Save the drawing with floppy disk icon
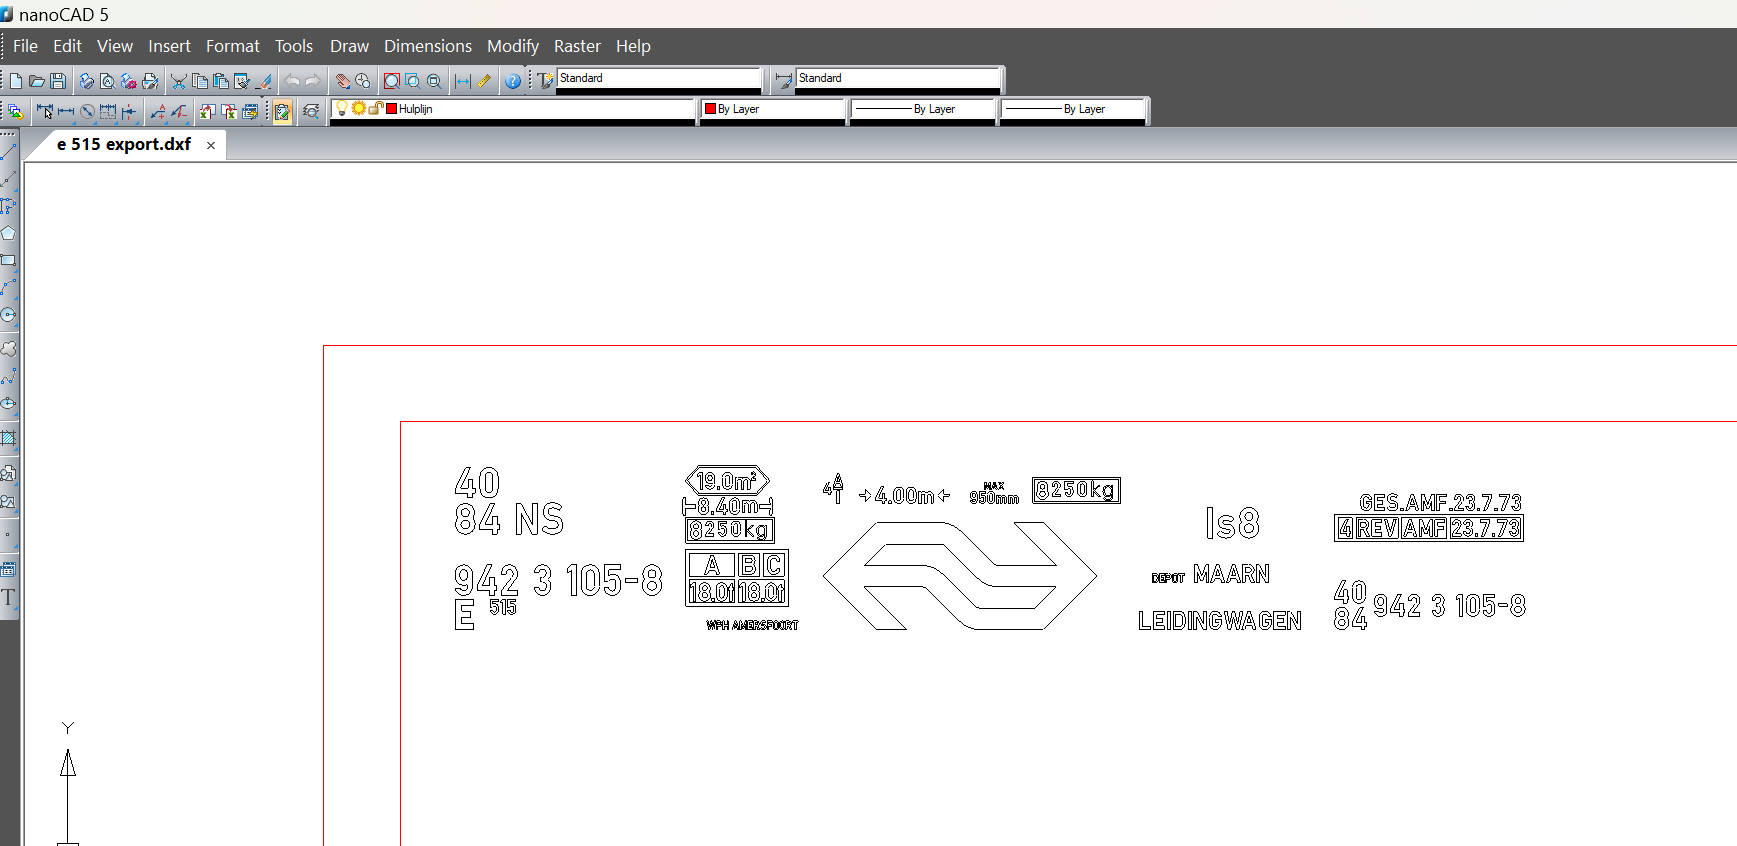The height and width of the screenshot is (846, 1737). [58, 81]
